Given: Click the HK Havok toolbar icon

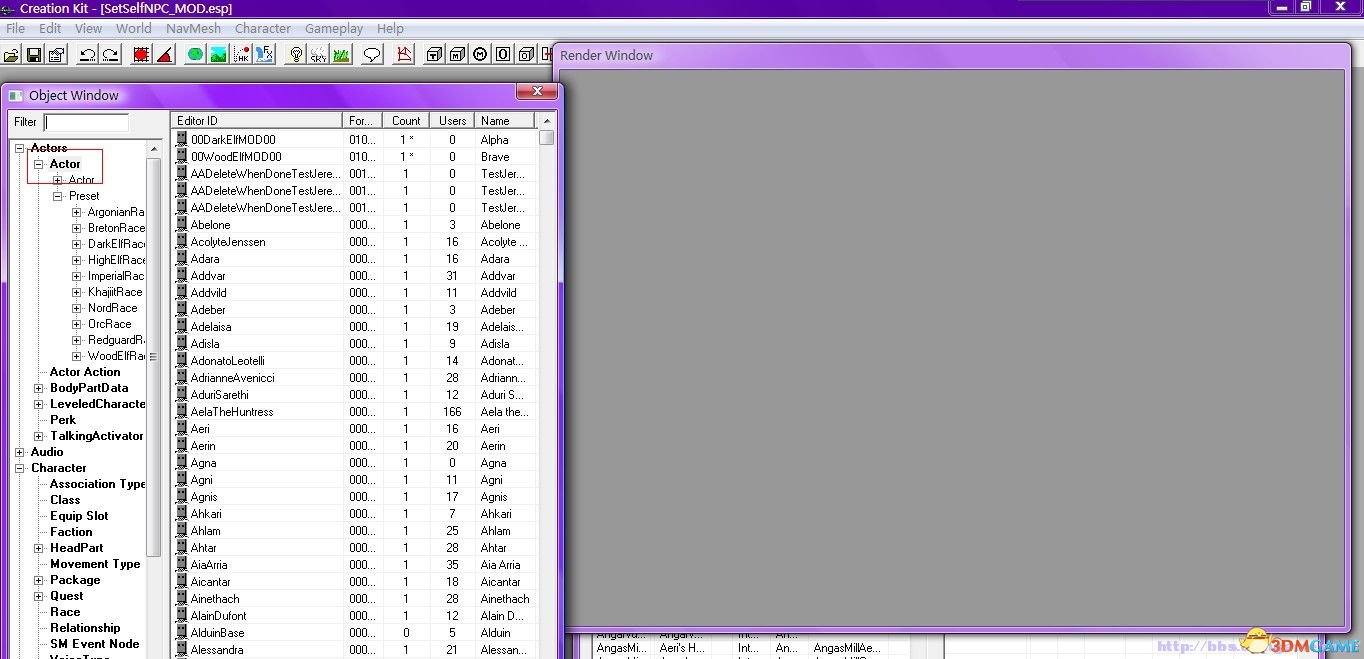Looking at the screenshot, I should click(241, 55).
